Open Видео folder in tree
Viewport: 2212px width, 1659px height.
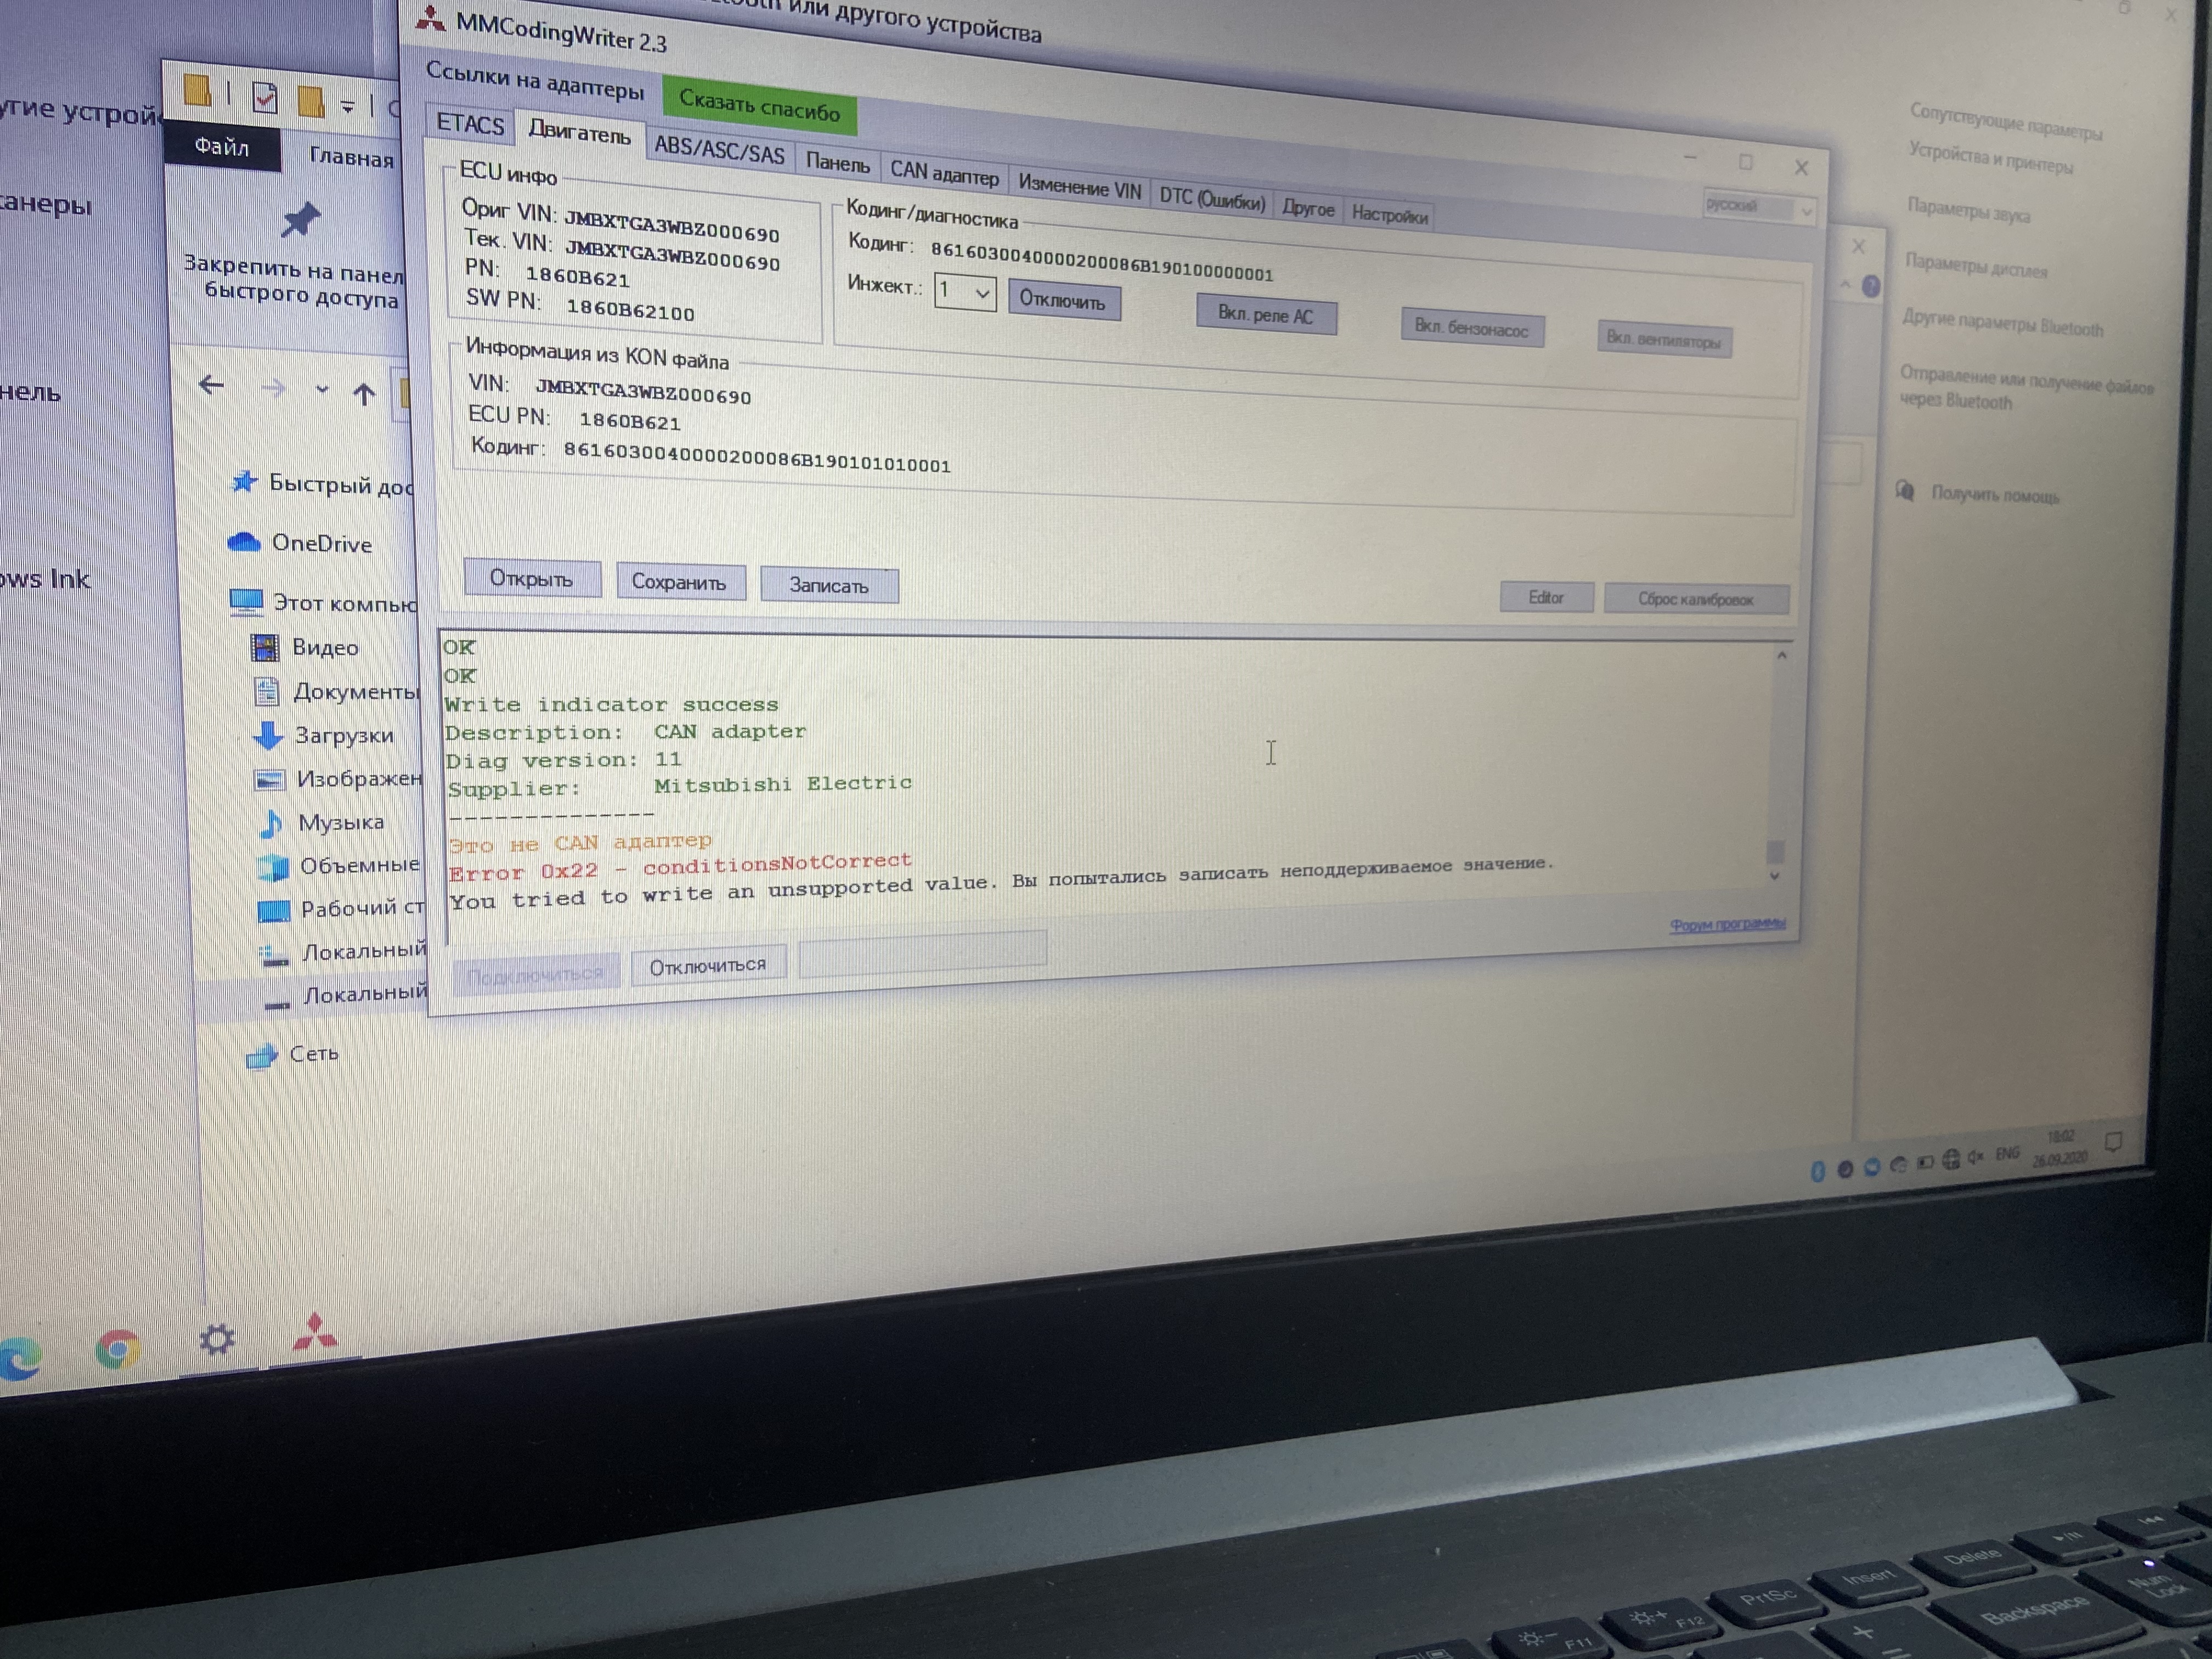click(x=304, y=647)
